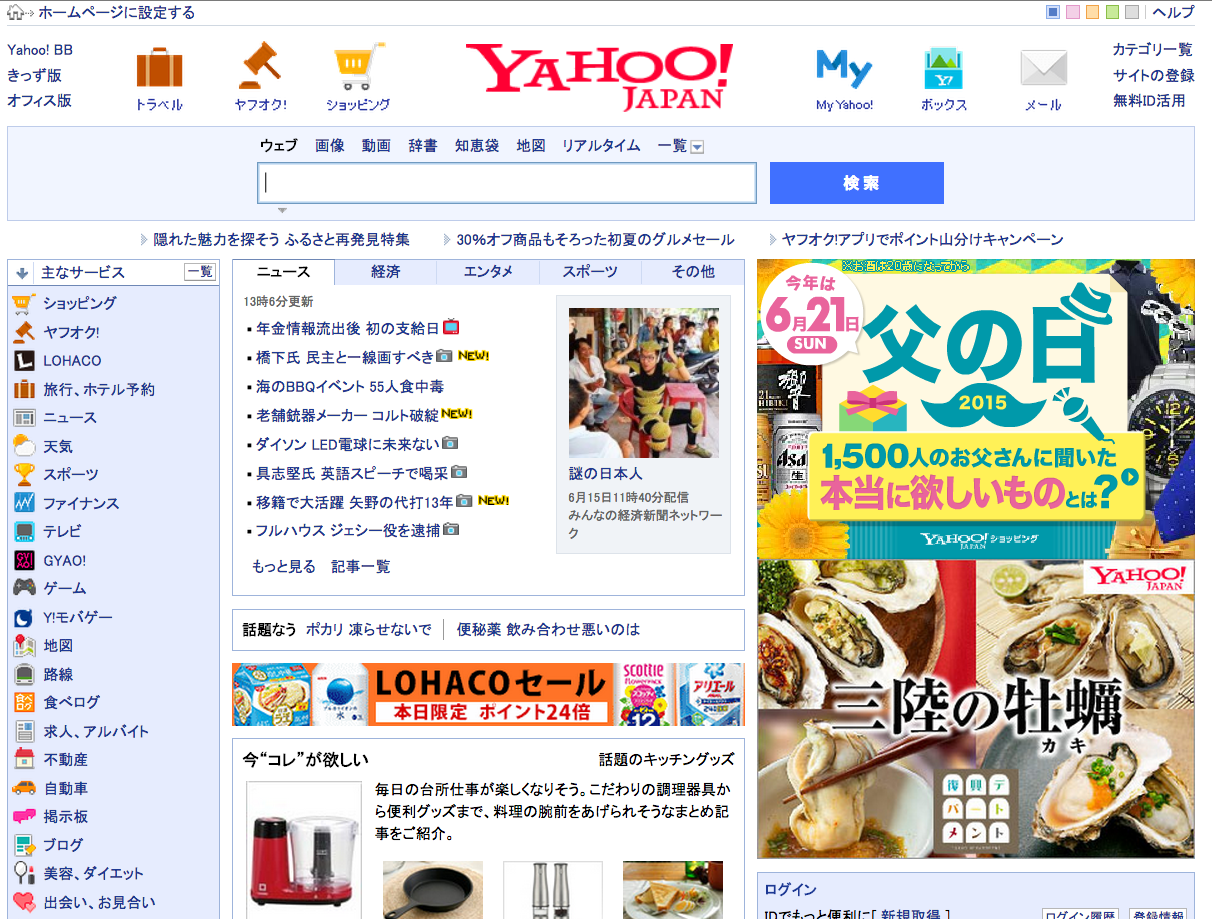Click the 食べログ icon in sidebar
This screenshot has width=1212, height=919.
click(25, 702)
